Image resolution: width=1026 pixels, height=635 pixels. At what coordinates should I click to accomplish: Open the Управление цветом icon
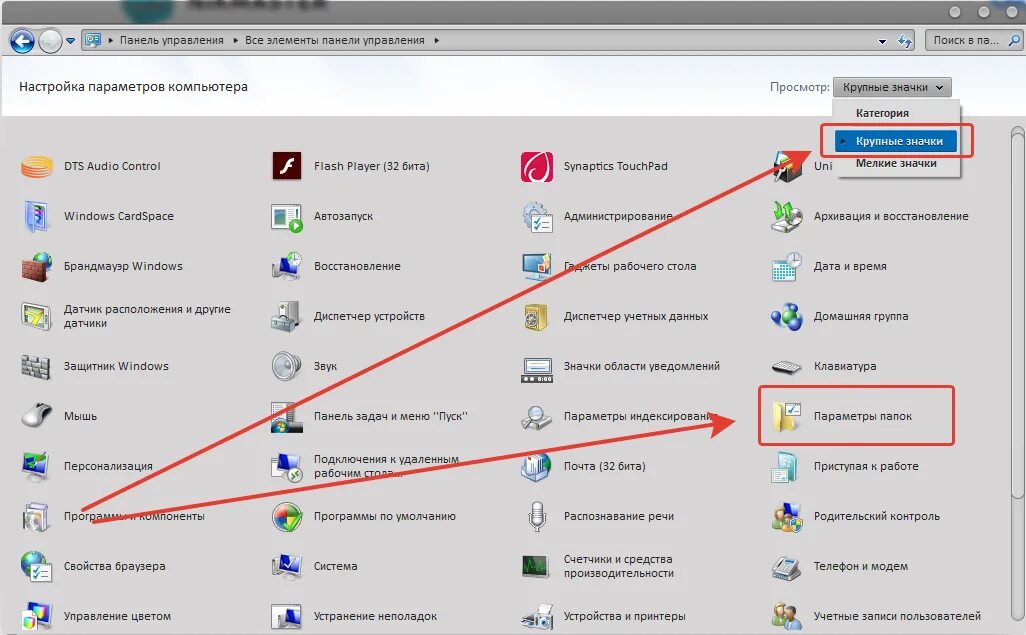click(37, 616)
